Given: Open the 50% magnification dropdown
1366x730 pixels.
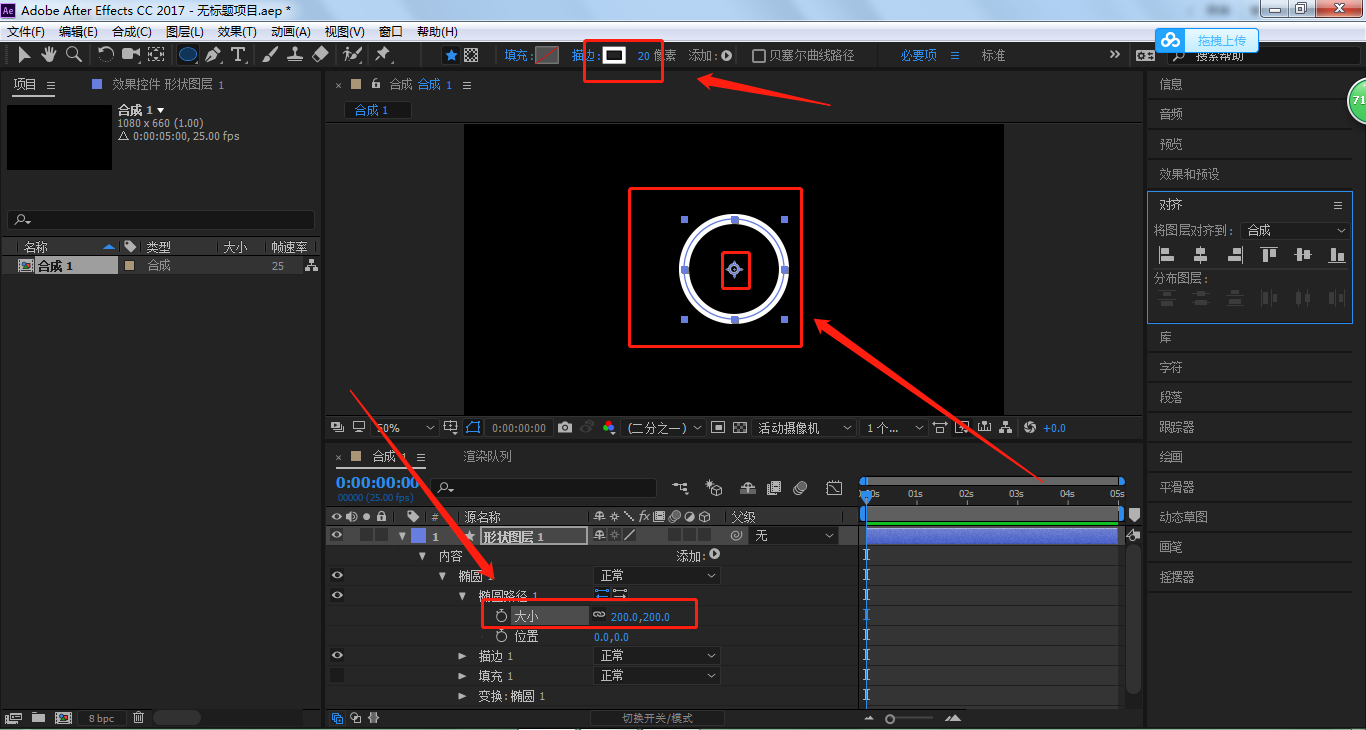Looking at the screenshot, I should (x=406, y=428).
